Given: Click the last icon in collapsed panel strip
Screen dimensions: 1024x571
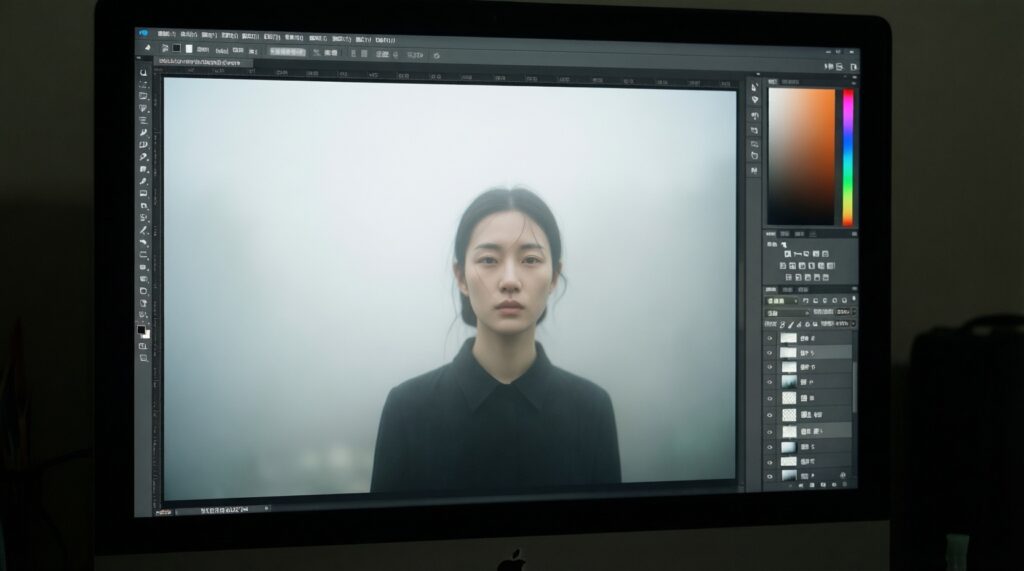Looking at the screenshot, I should tap(754, 171).
